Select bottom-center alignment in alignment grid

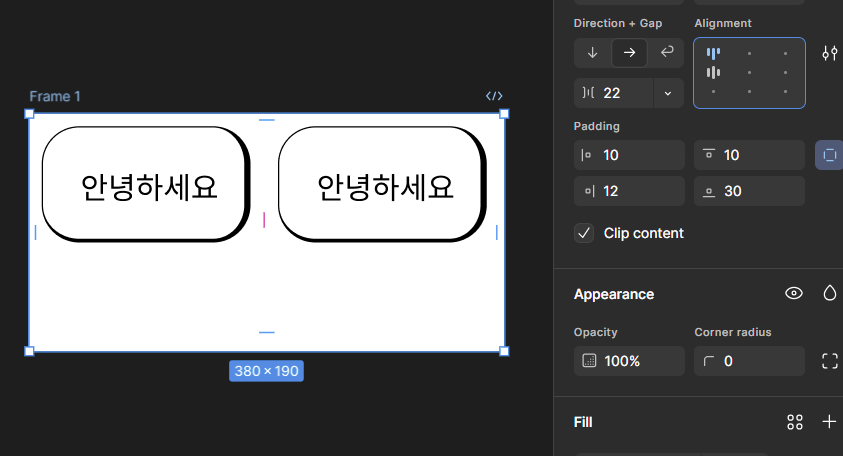pos(749,92)
